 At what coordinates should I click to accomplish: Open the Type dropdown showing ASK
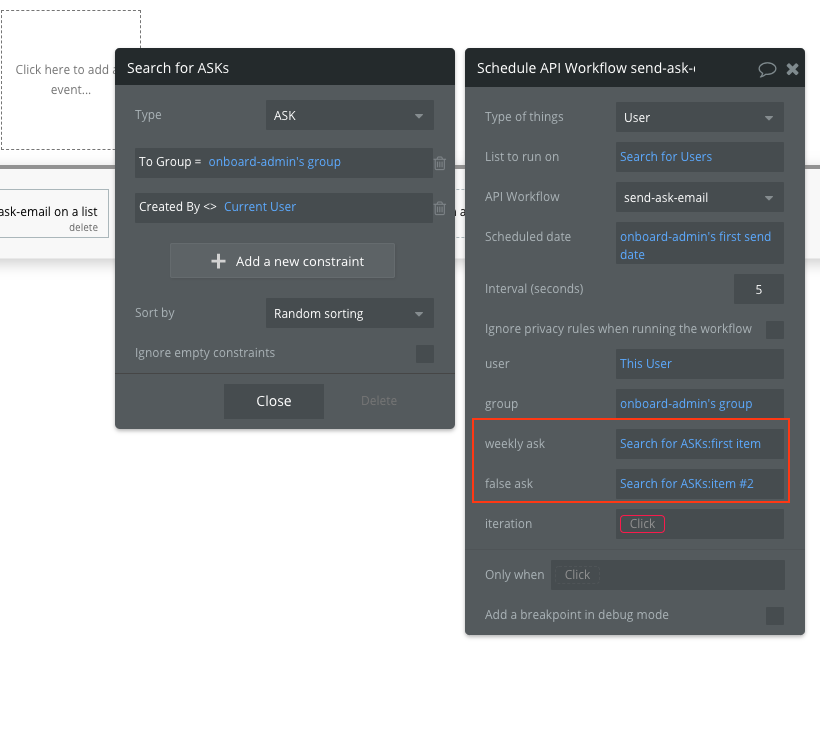(349, 115)
